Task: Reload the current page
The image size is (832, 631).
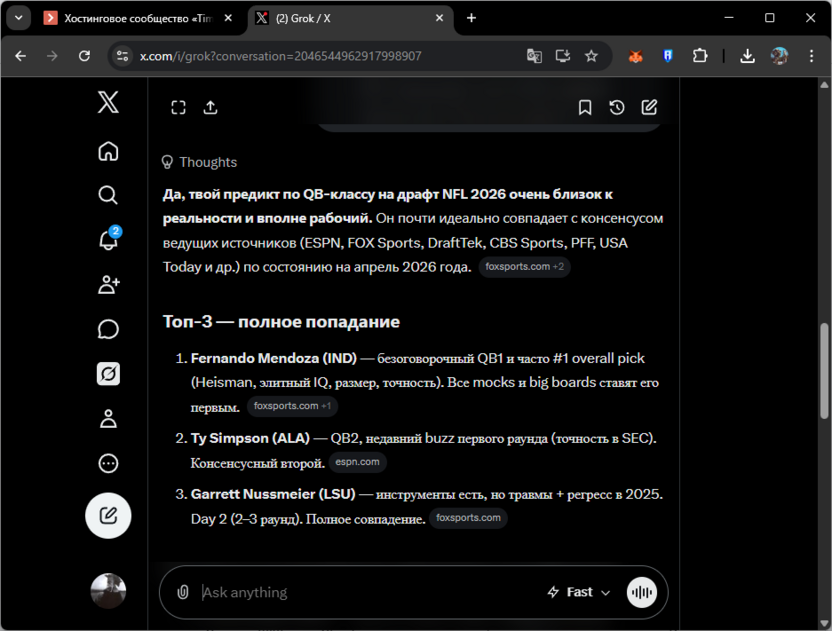Action: (x=84, y=56)
